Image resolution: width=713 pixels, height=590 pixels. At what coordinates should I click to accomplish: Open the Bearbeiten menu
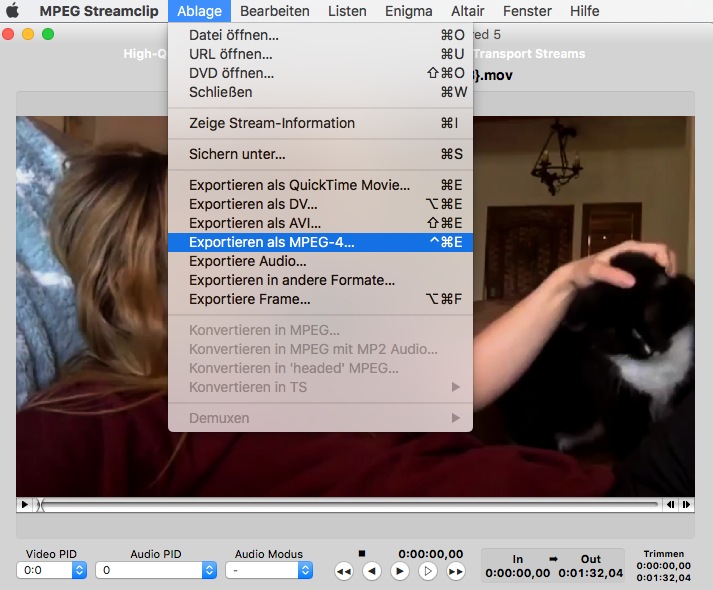[275, 10]
